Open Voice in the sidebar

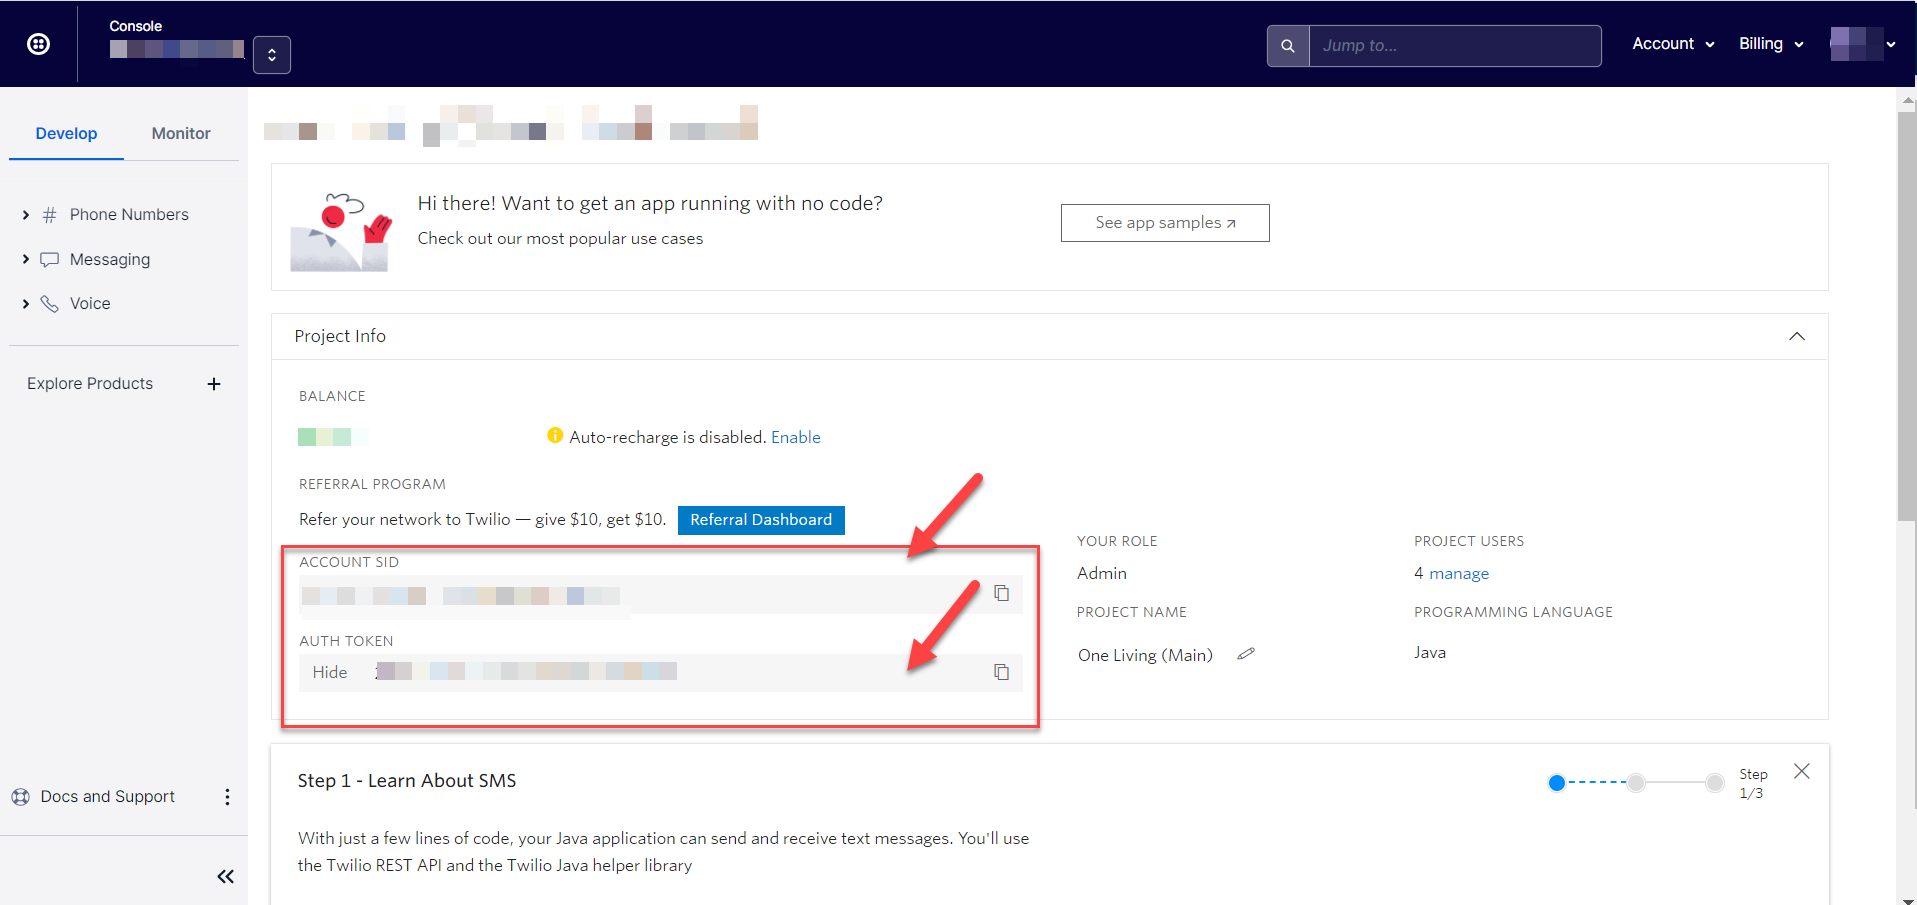pyautogui.click(x=90, y=304)
